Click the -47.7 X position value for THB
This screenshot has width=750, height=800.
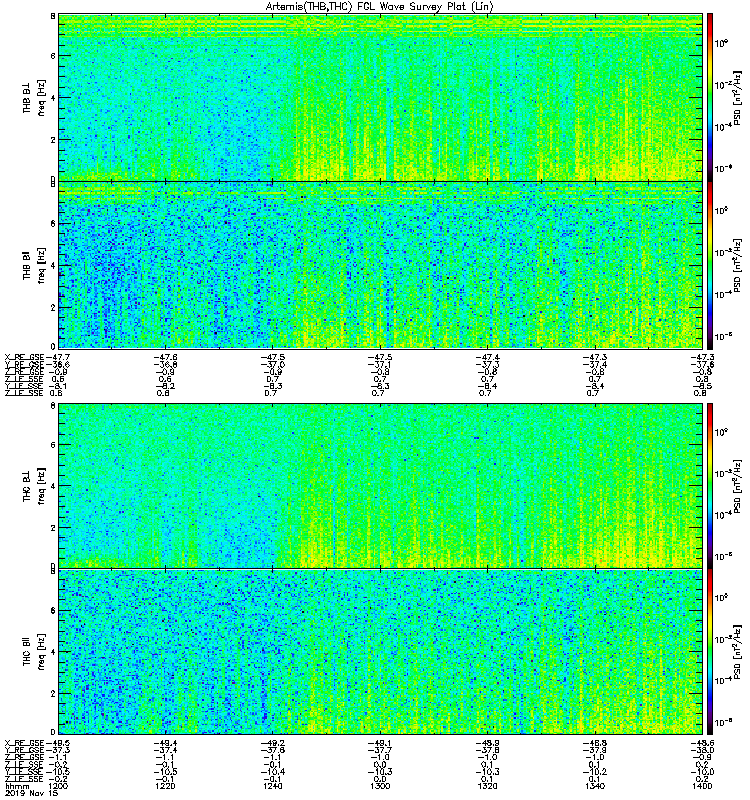point(58,357)
